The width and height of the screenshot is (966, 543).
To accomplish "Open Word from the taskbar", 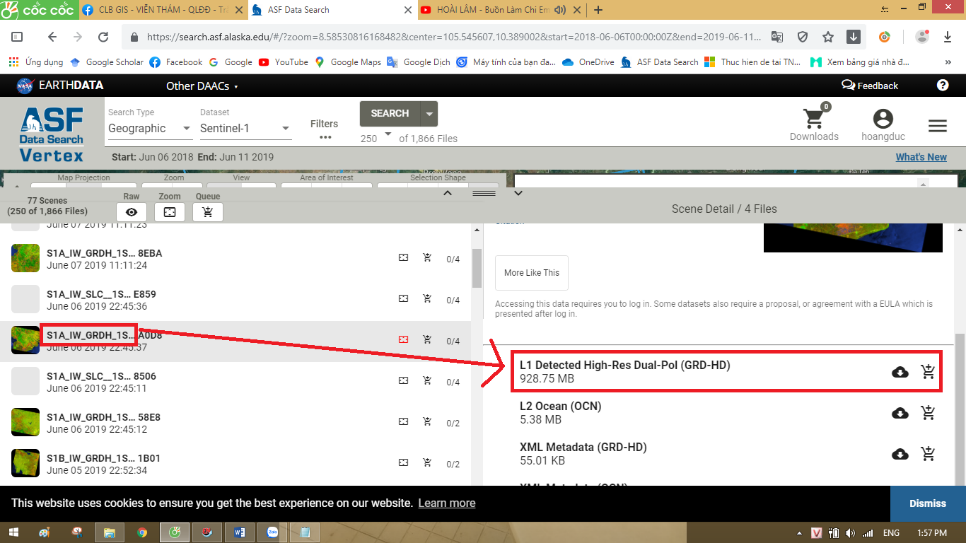I will pyautogui.click(x=240, y=533).
